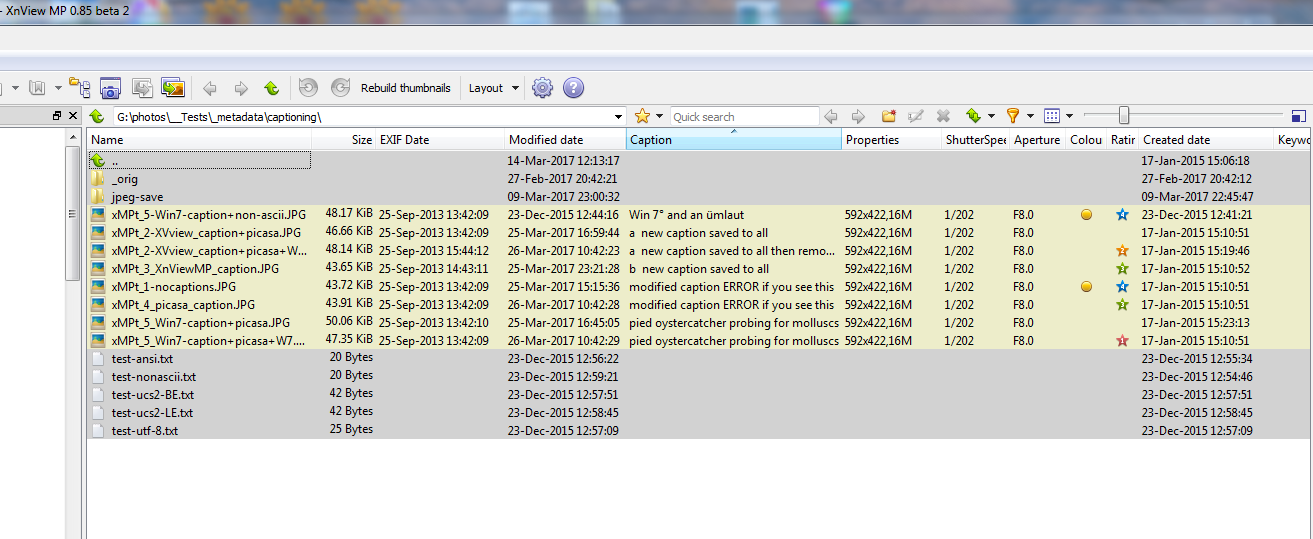Open the filter funnel dropdown arrow
Viewport: 1313px width, 539px height.
[x=1030, y=117]
